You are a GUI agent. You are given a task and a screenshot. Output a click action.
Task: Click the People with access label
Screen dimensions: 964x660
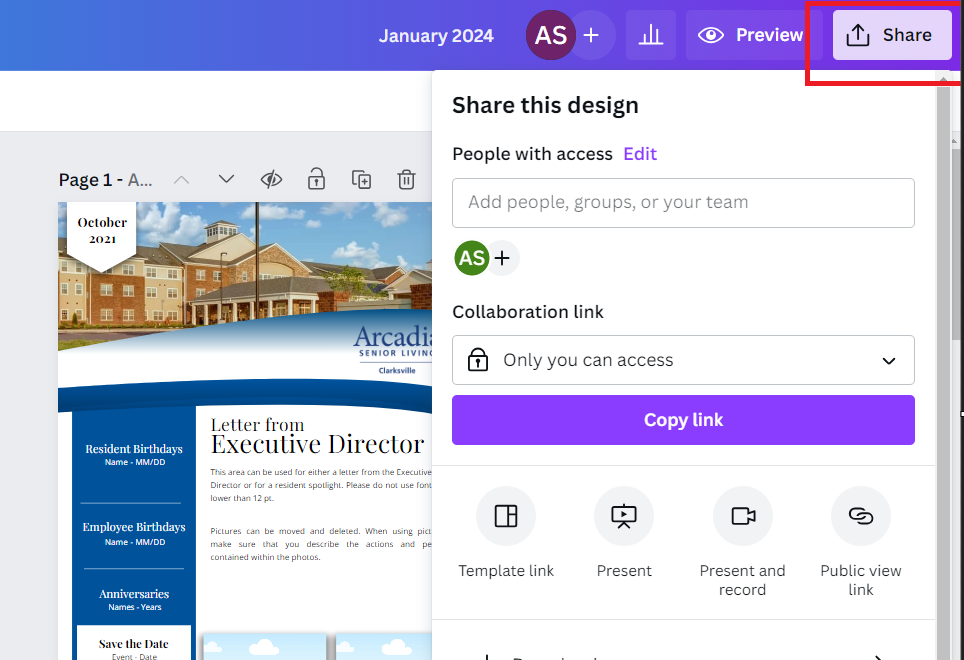click(x=532, y=154)
